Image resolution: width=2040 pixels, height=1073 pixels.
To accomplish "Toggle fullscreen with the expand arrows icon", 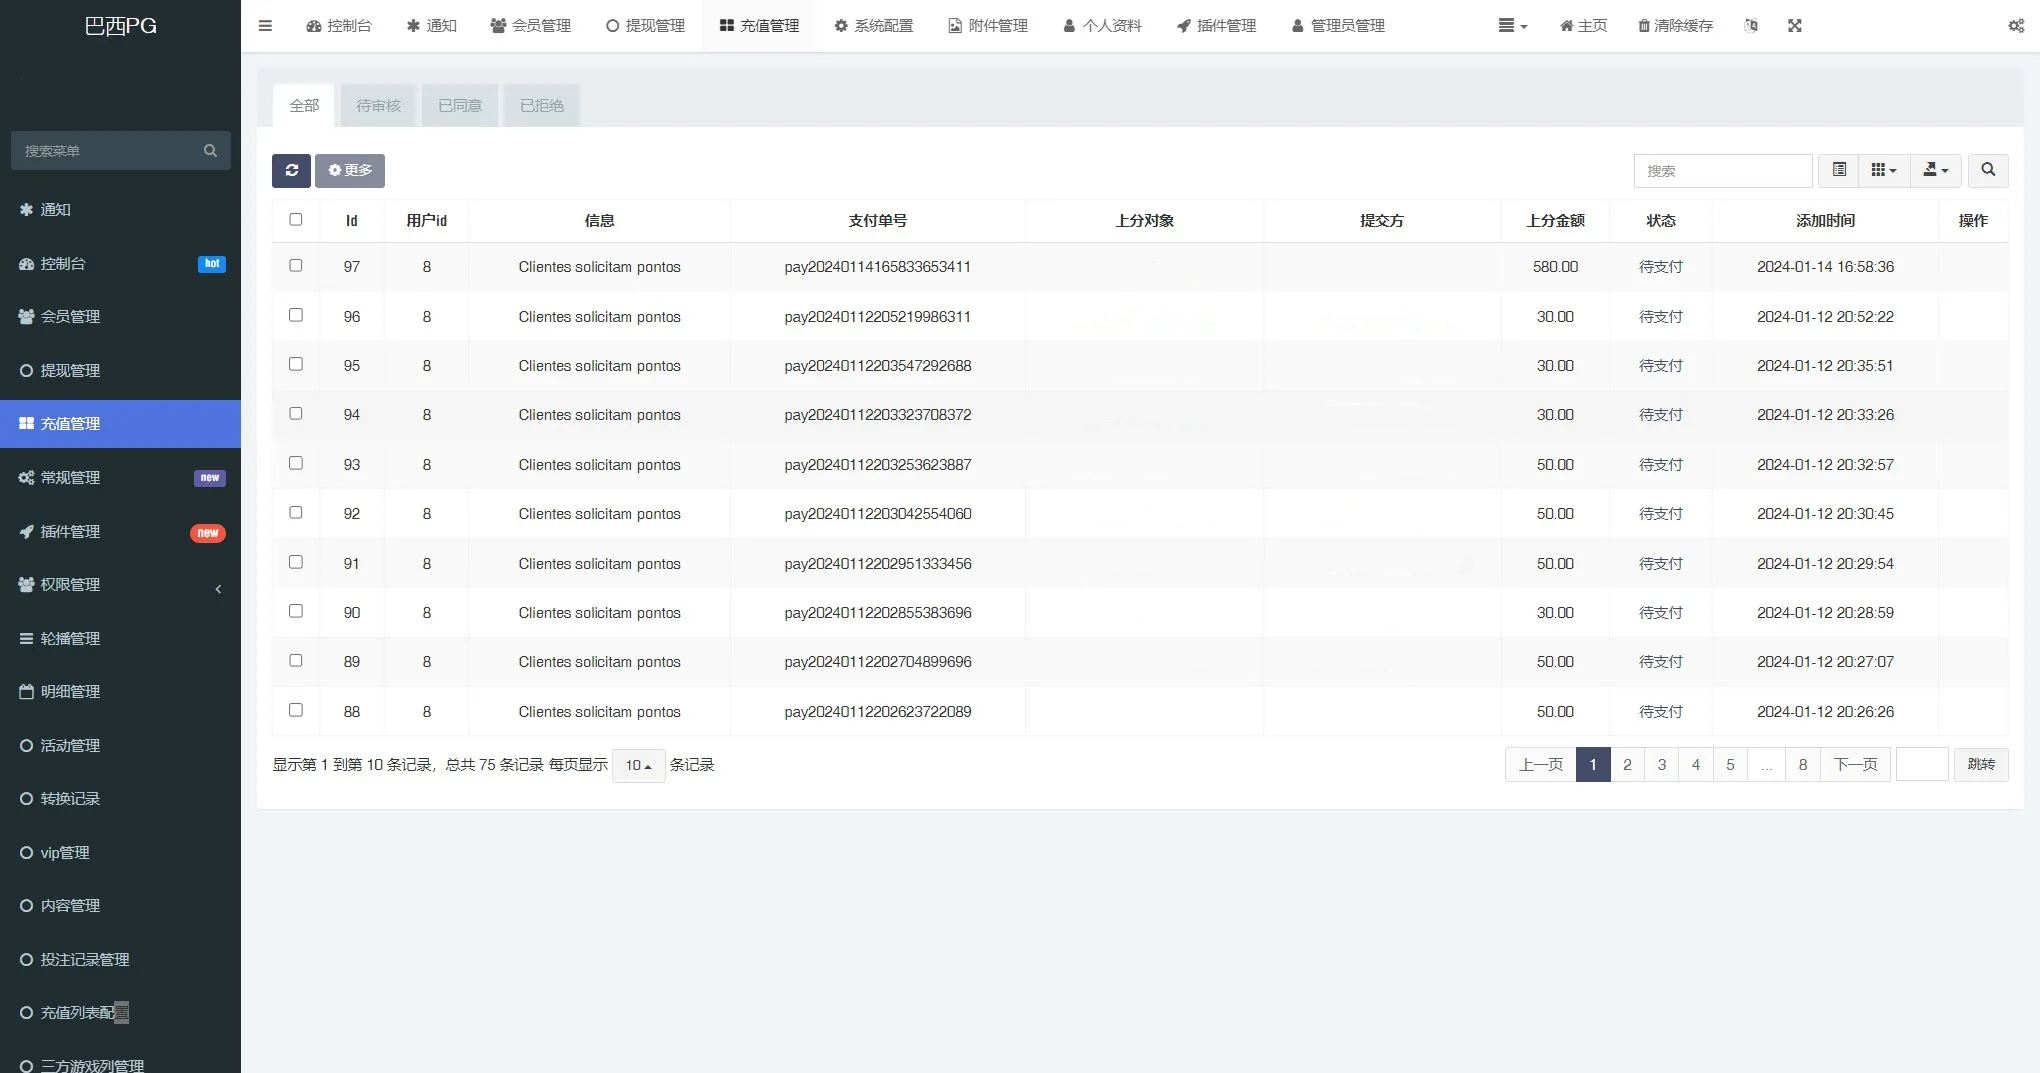I will 1794,26.
